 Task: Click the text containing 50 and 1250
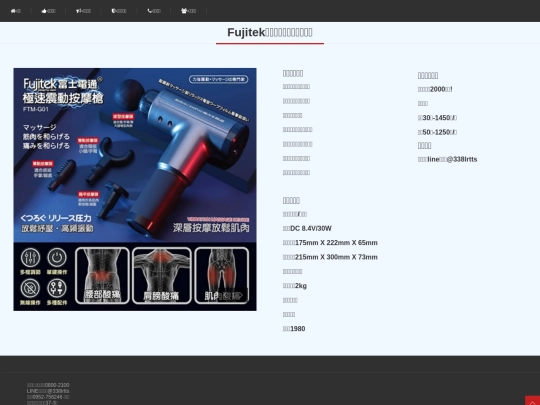437,132
